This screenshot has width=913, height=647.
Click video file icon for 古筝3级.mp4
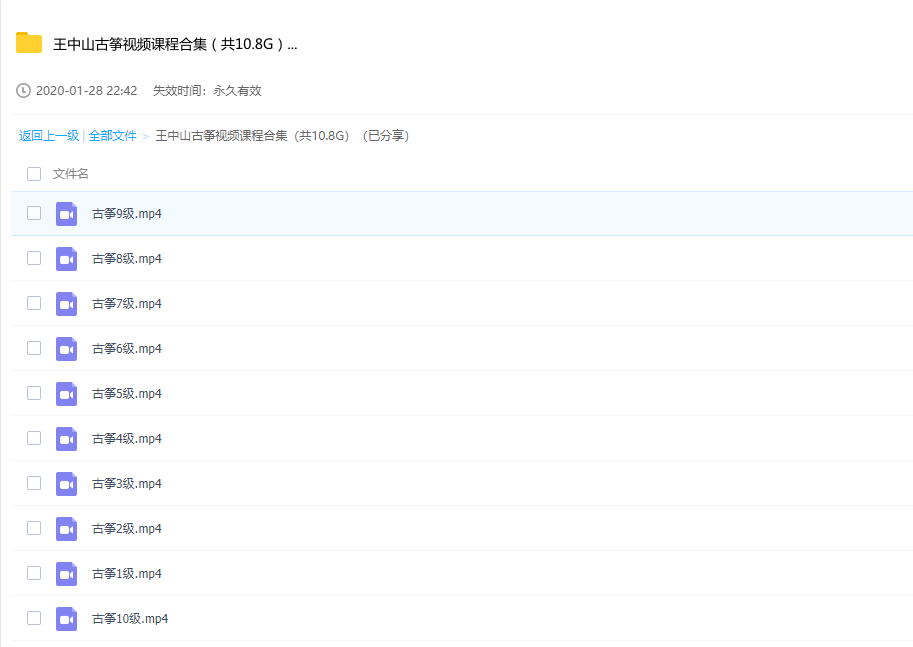pyautogui.click(x=66, y=484)
